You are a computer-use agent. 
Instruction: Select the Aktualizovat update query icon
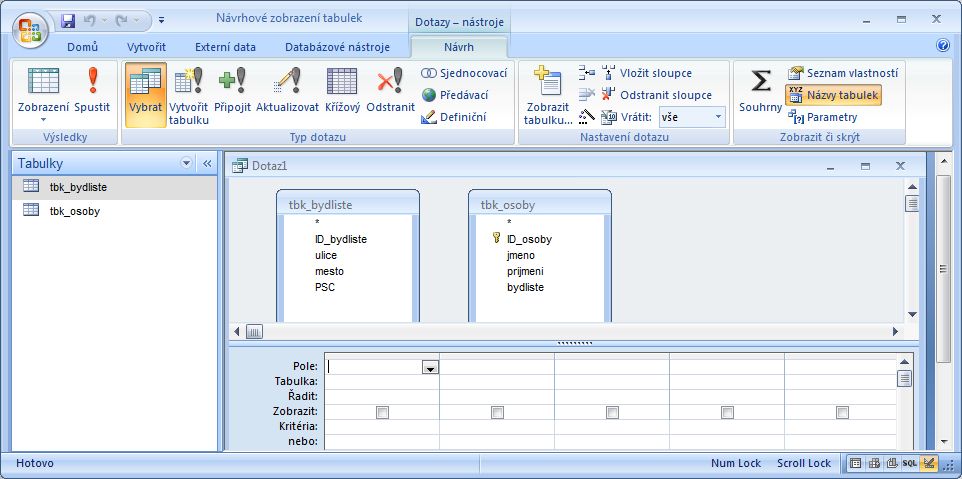coord(287,90)
